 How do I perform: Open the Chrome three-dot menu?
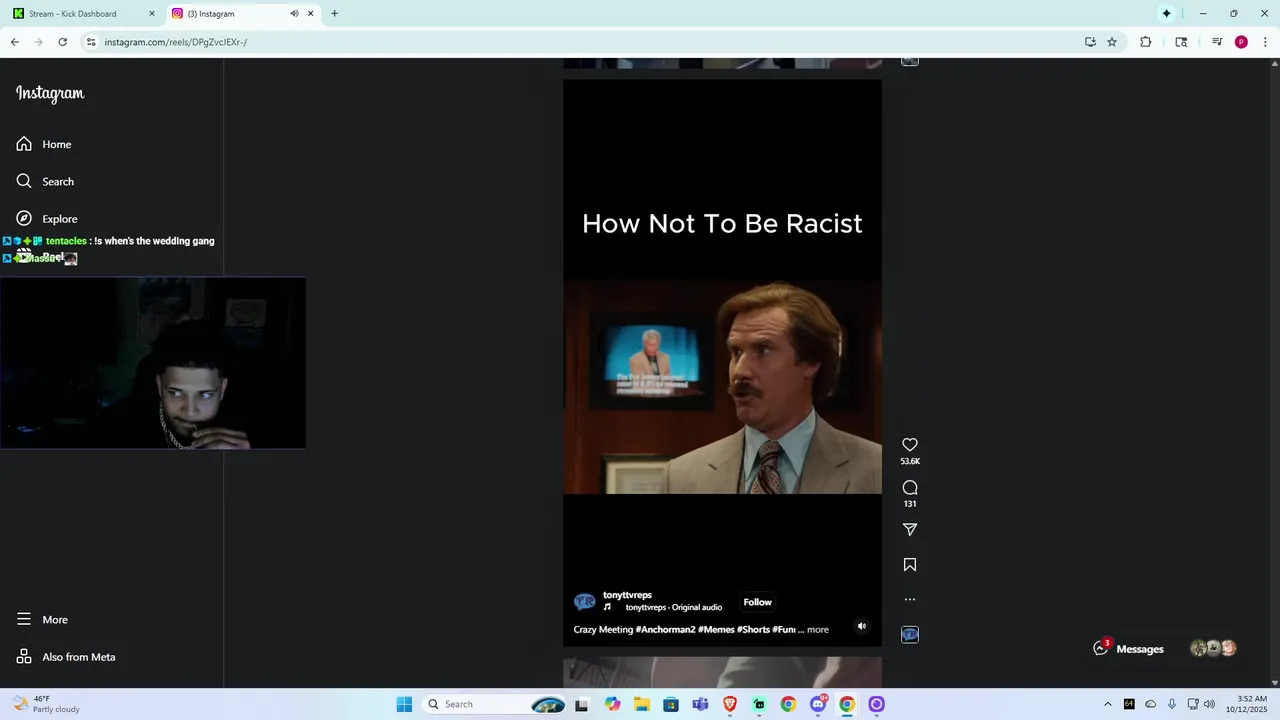coord(1265,42)
